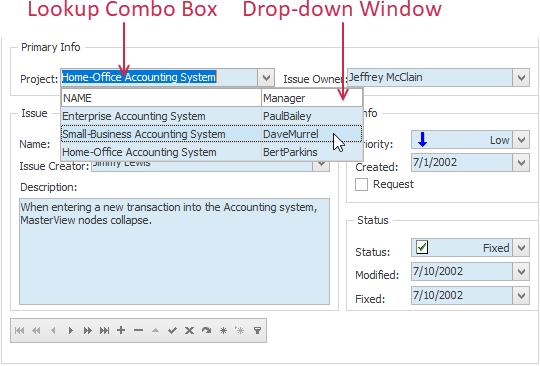The height and width of the screenshot is (366, 540).
Task: Open filter with funnel icon
Action: pos(257,331)
